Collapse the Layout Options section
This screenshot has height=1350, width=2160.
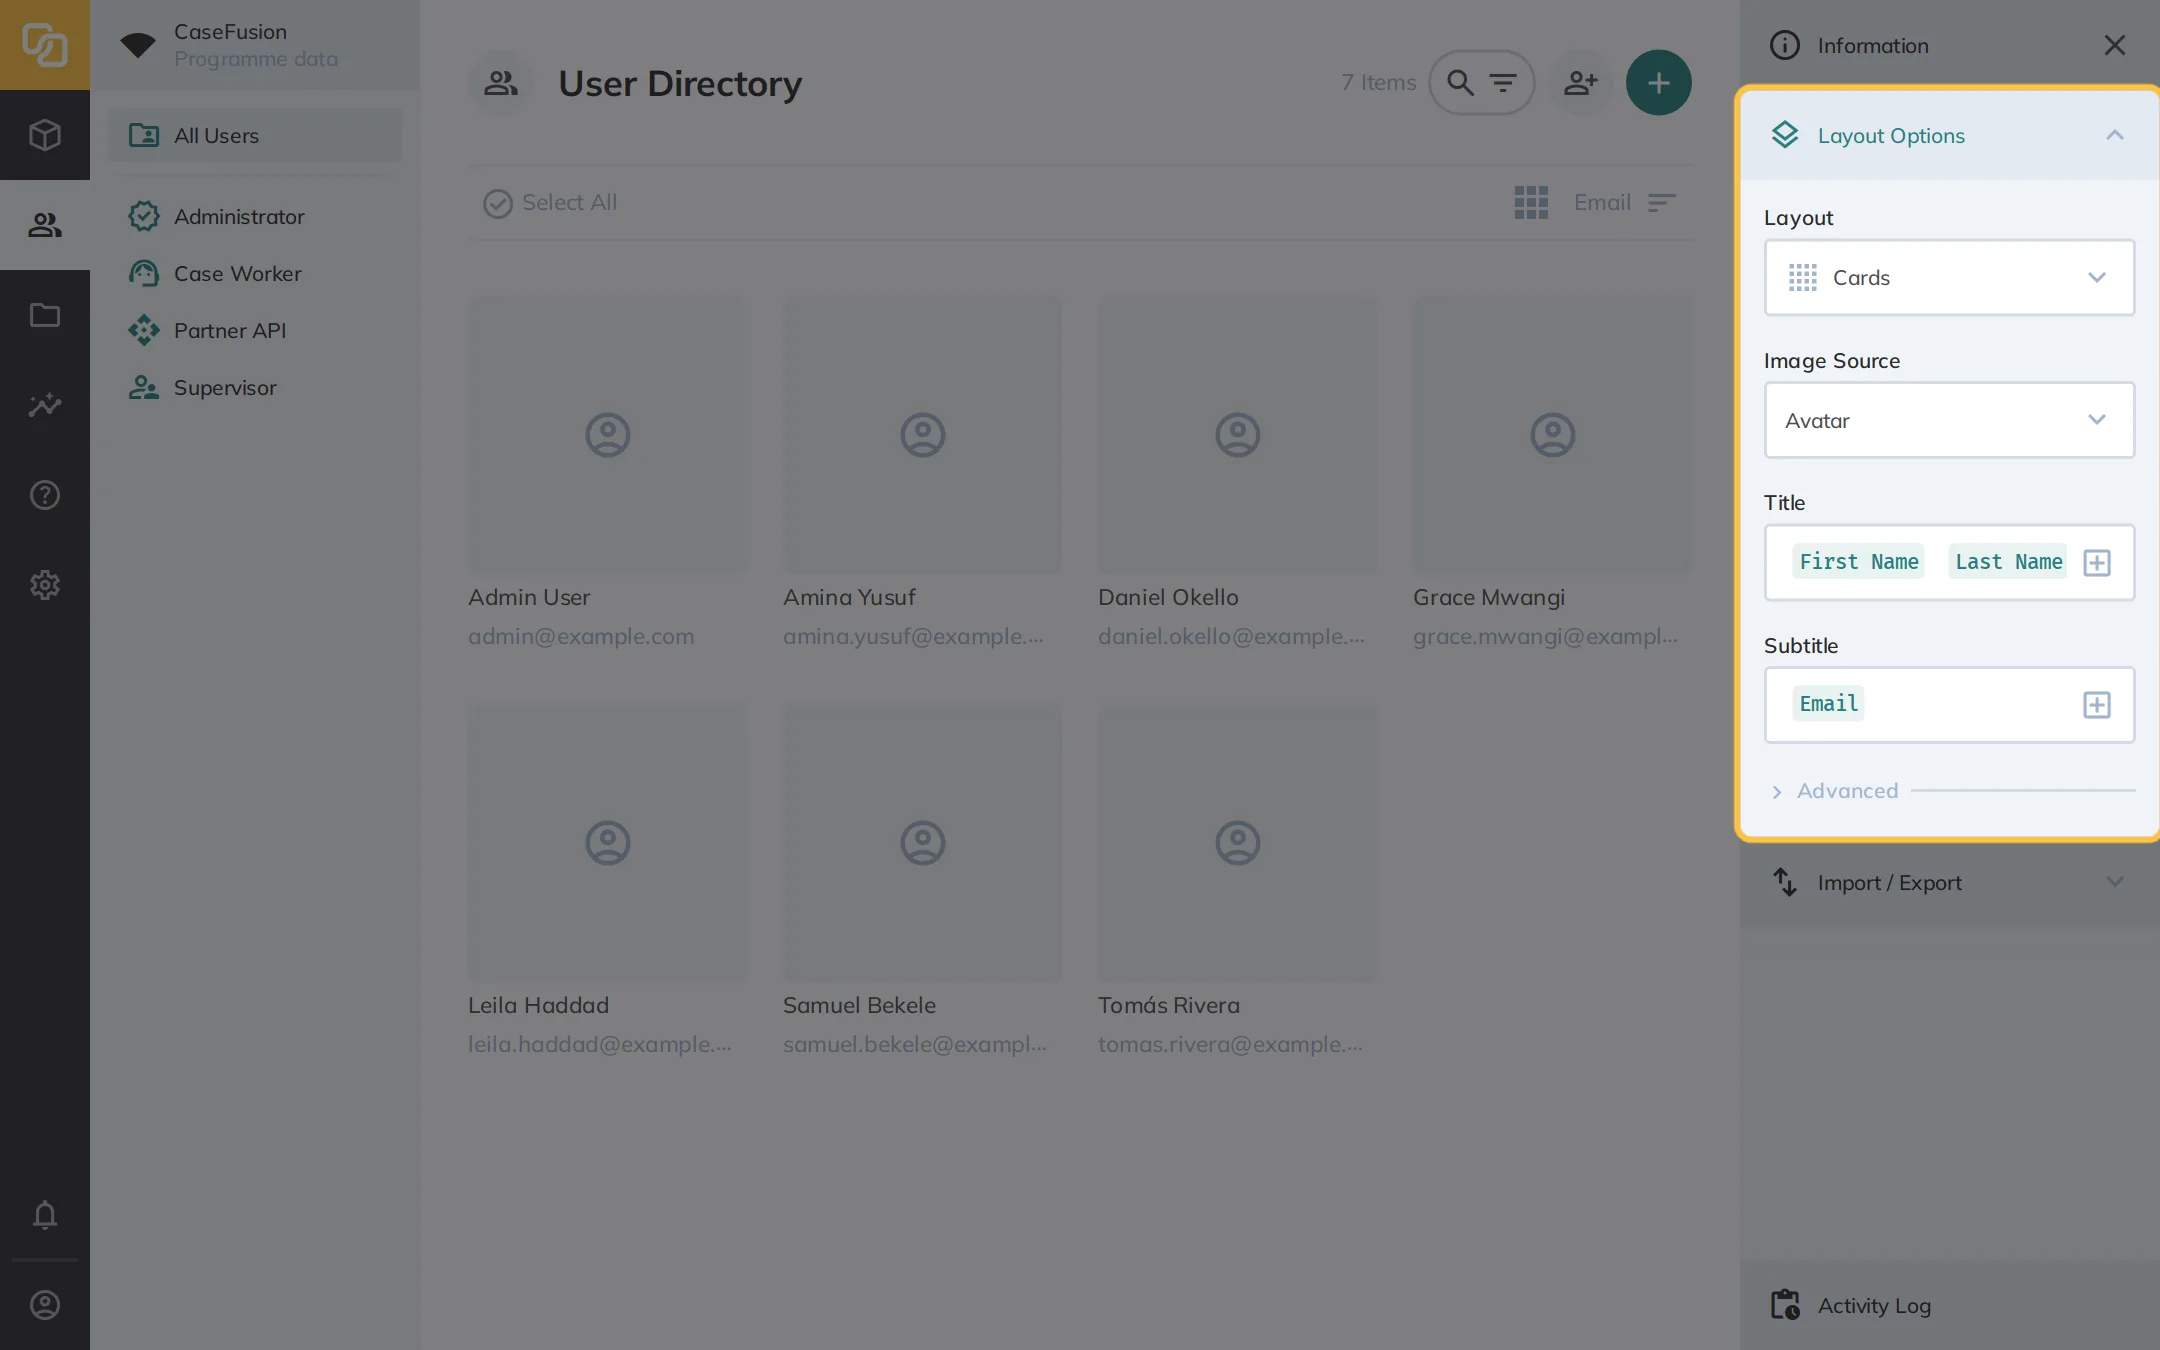pos(1949,135)
